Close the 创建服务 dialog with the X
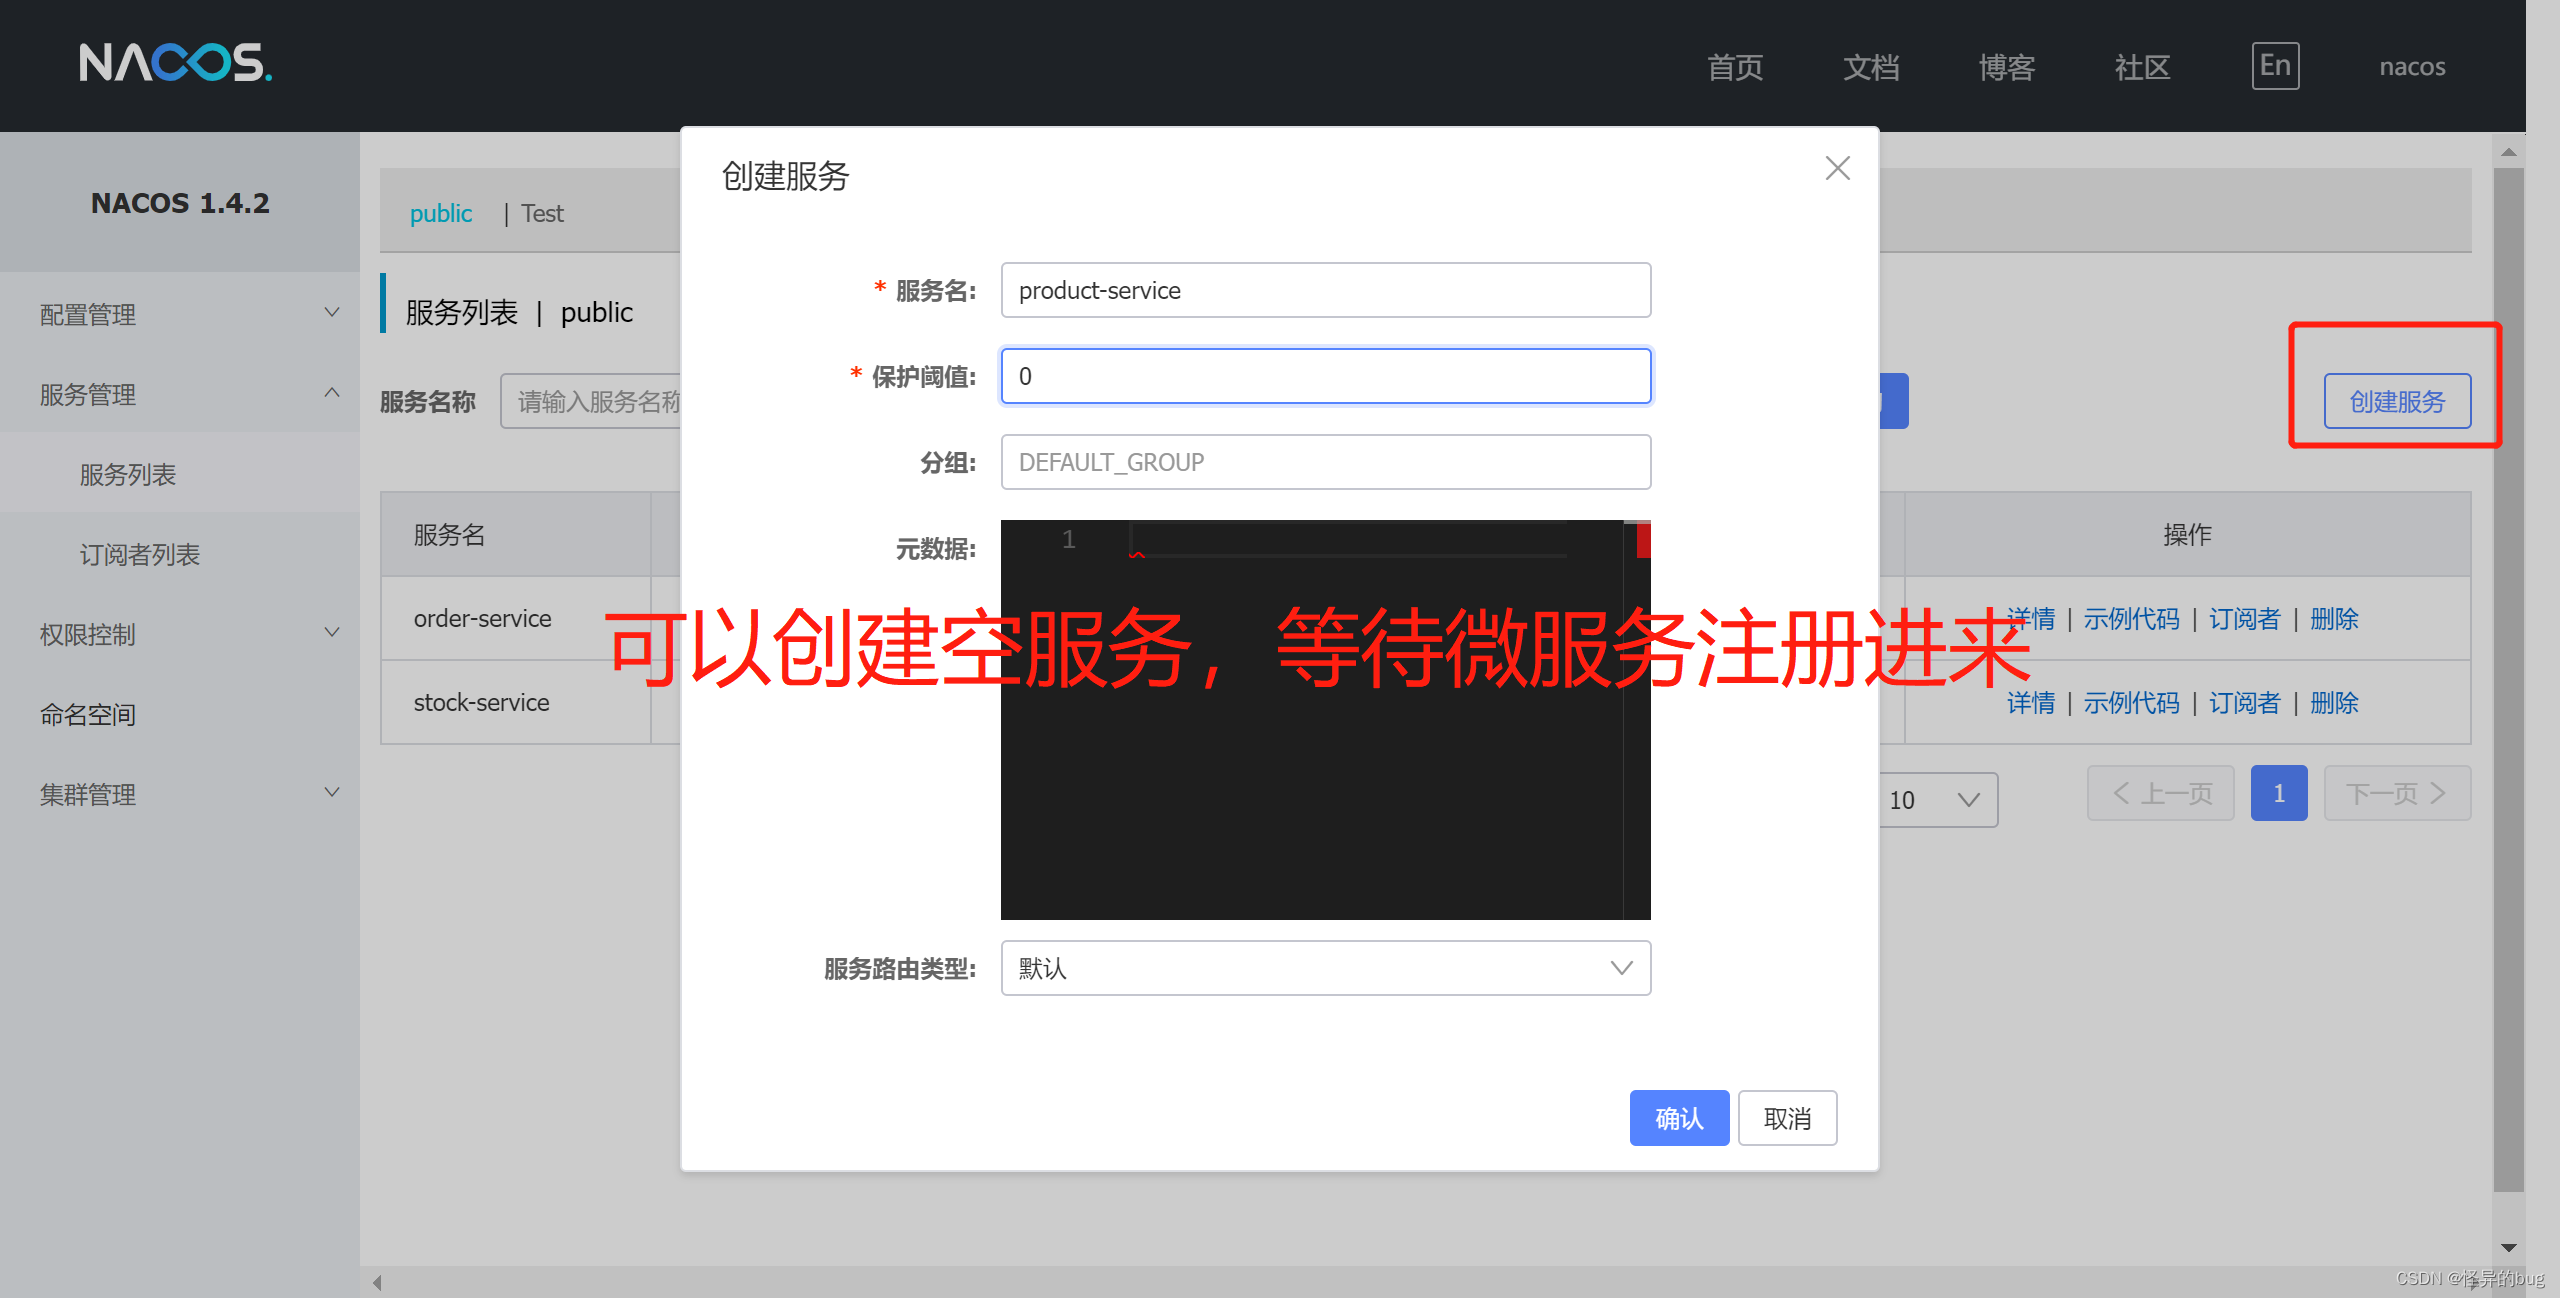This screenshot has height=1298, width=2560. (1837, 168)
